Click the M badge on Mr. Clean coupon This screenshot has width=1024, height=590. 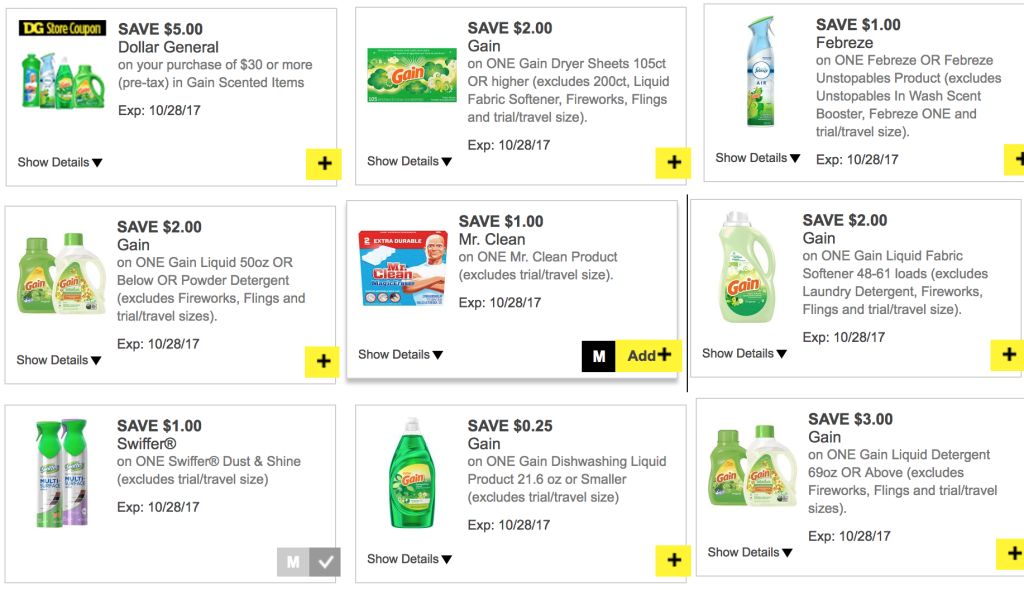point(597,355)
